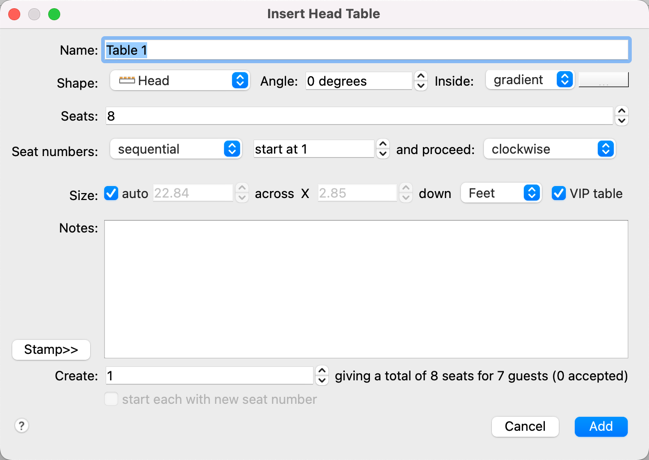Open the Shape dropdown showing Head
Viewport: 649px width, 460px height.
tap(180, 81)
